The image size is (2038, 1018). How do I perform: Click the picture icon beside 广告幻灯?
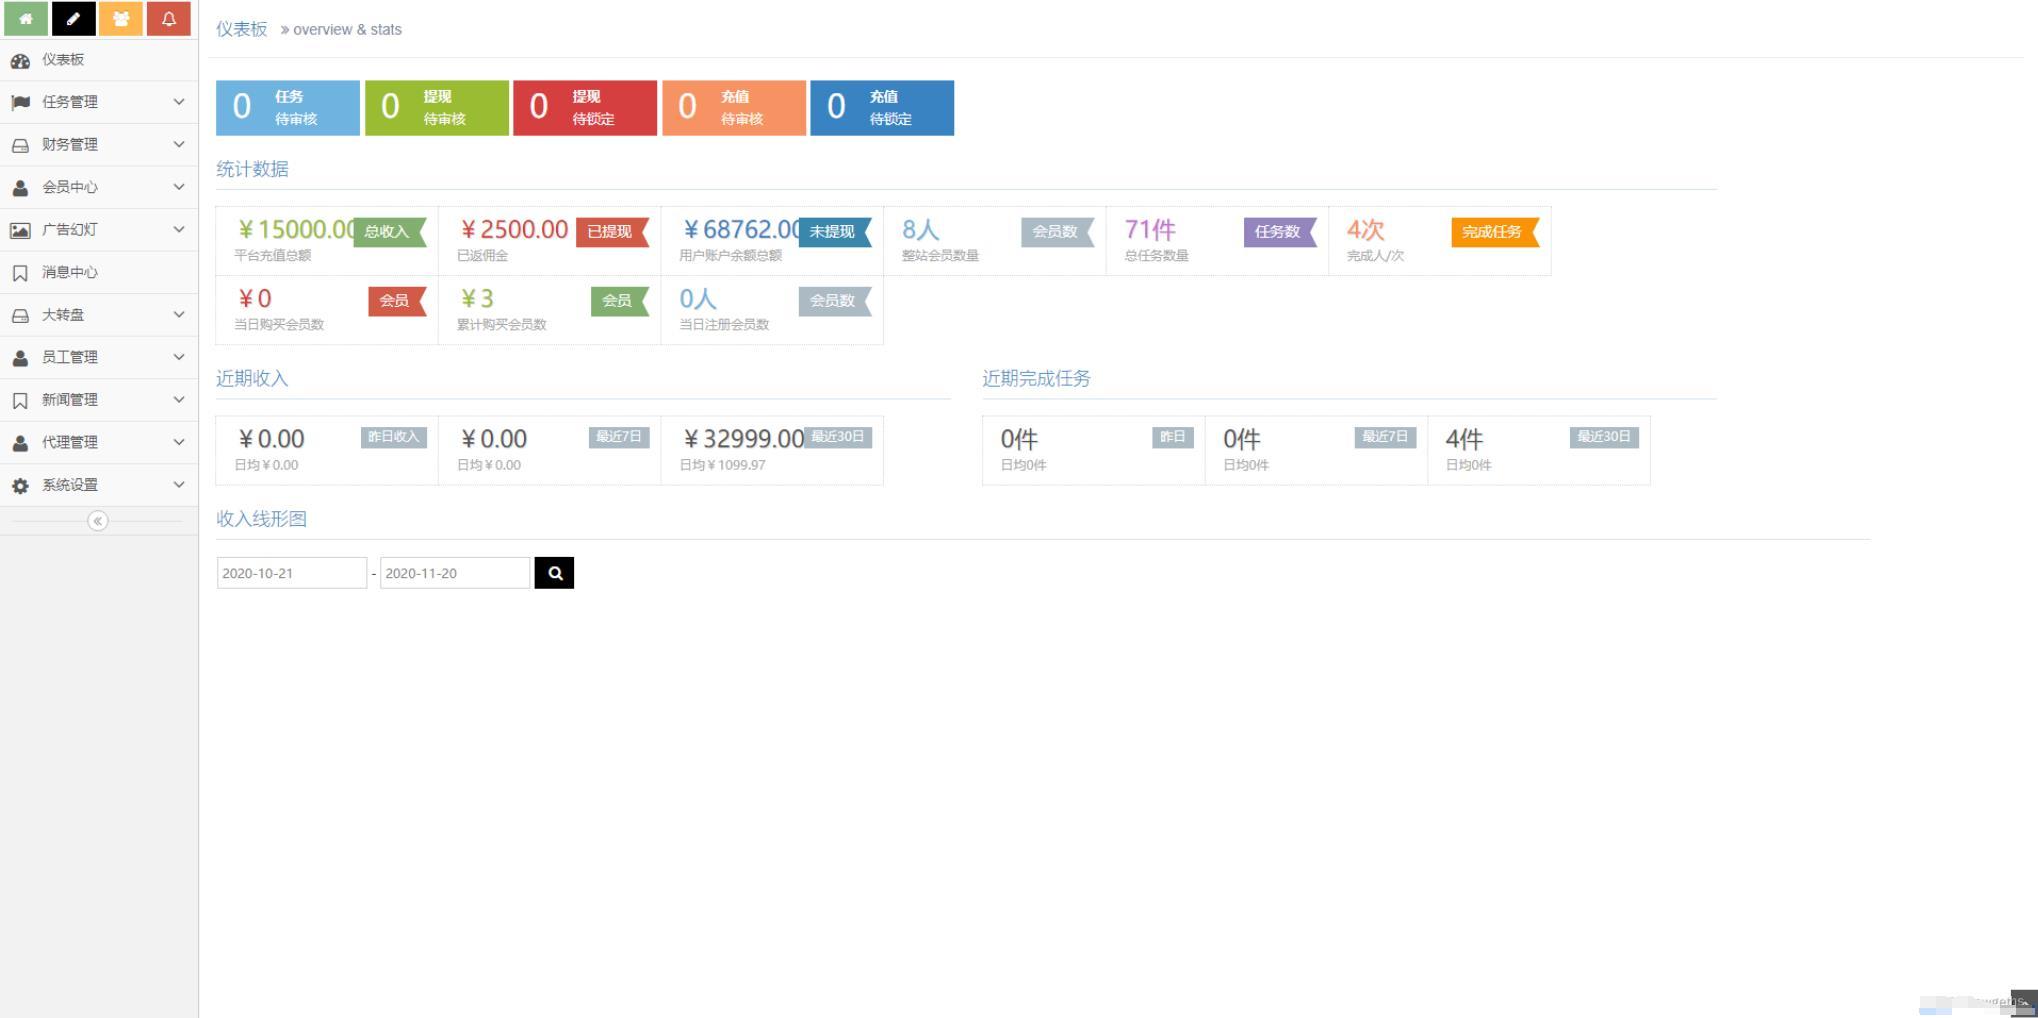20,230
